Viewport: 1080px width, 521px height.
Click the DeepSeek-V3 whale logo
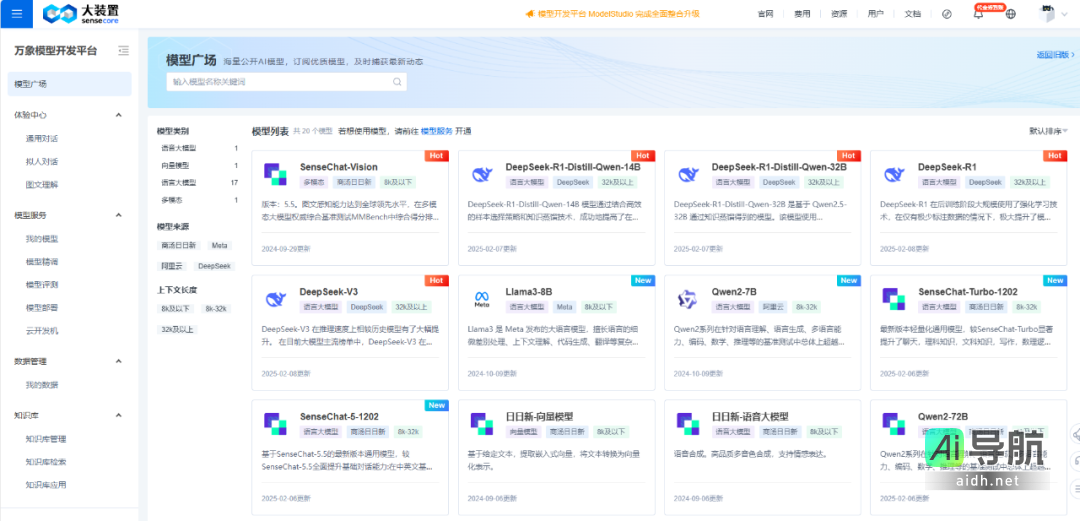click(276, 299)
